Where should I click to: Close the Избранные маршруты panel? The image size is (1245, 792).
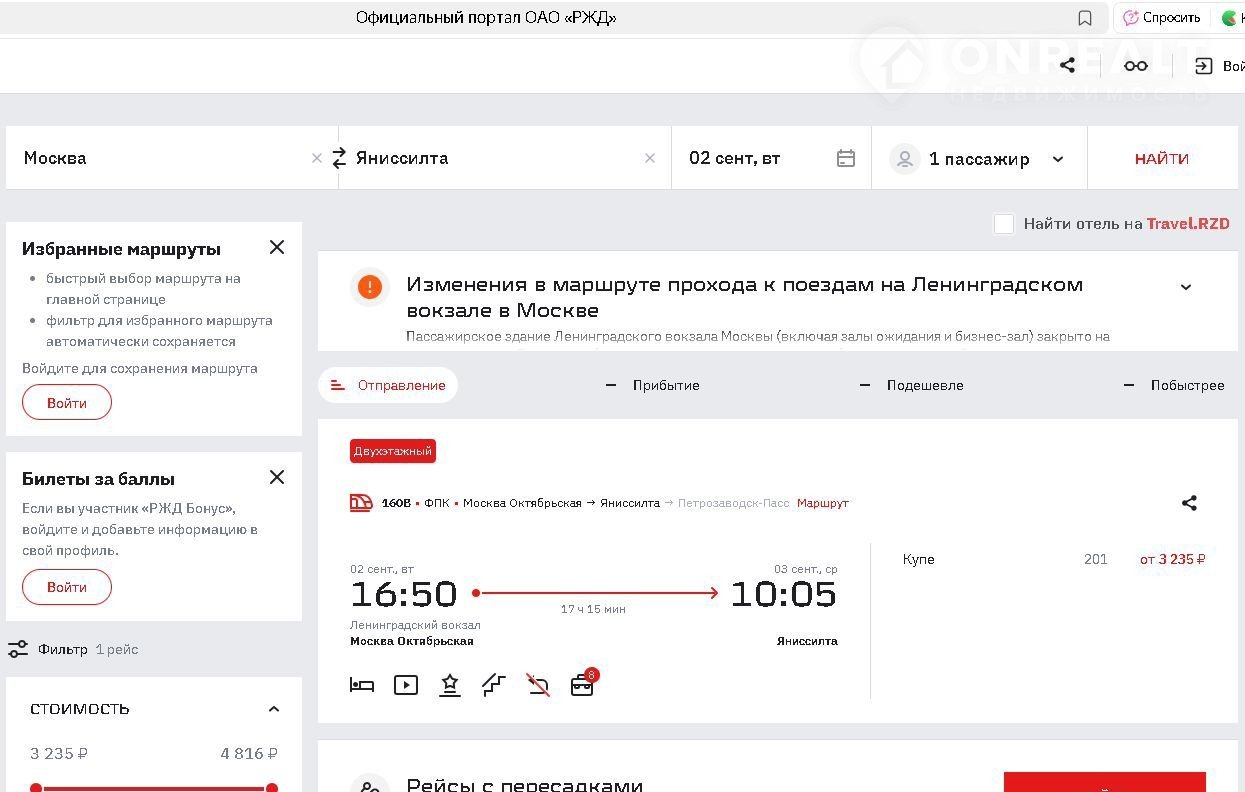[x=277, y=247]
